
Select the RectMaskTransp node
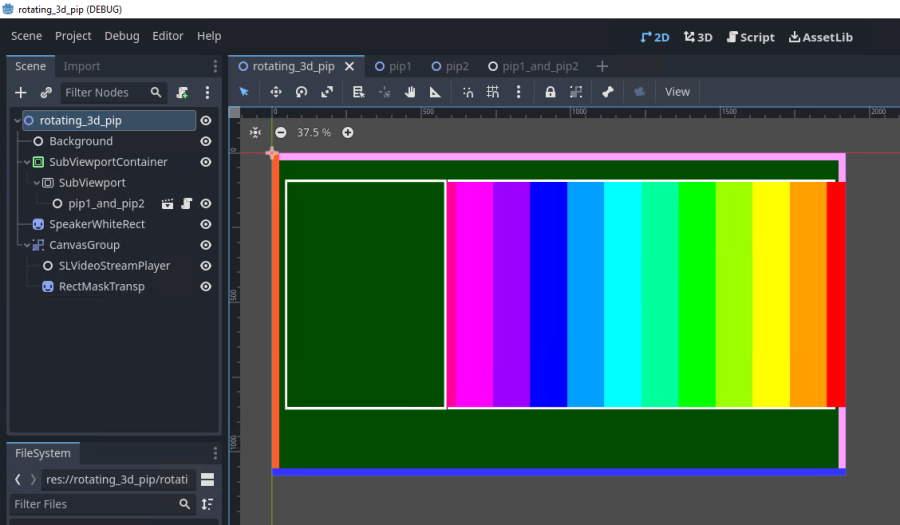coord(102,286)
